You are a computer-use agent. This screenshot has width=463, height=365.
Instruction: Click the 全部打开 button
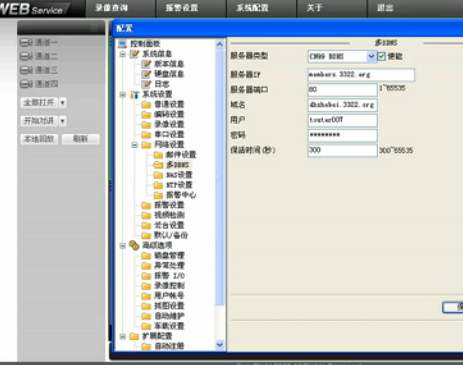(x=39, y=102)
